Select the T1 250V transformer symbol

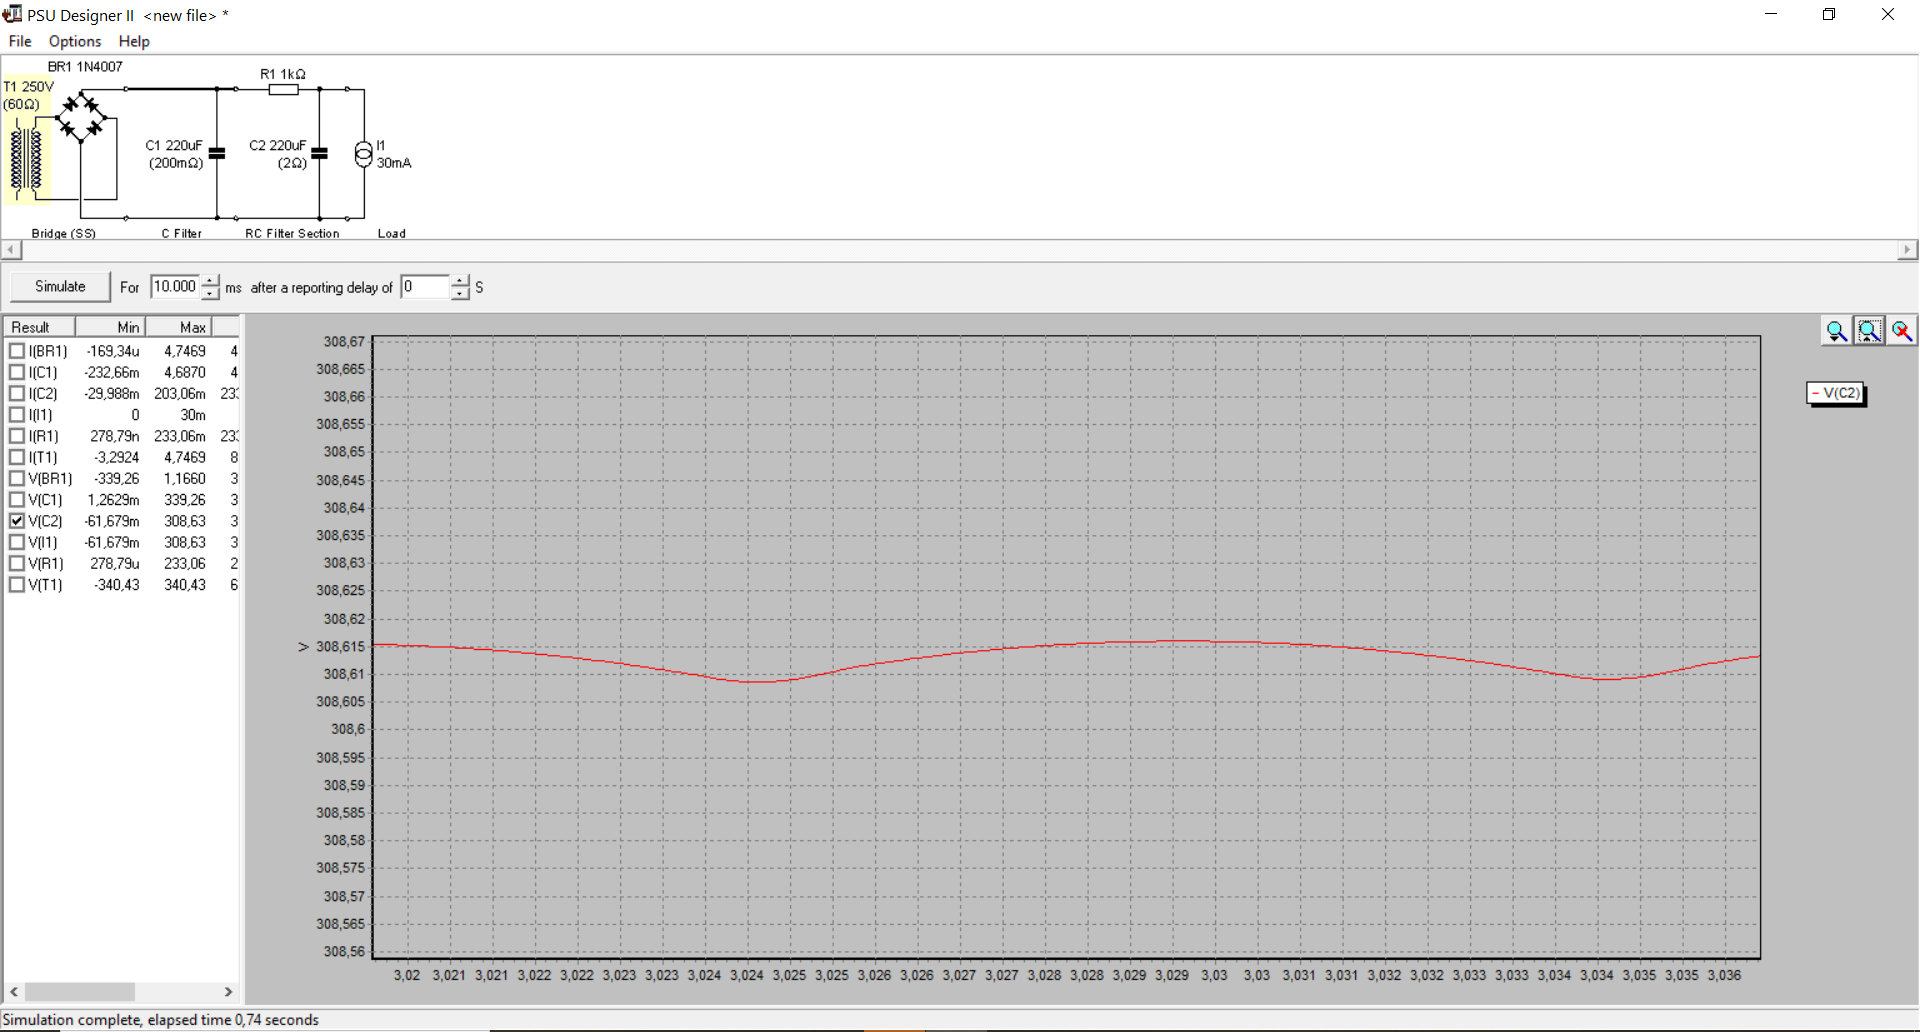pos(26,158)
